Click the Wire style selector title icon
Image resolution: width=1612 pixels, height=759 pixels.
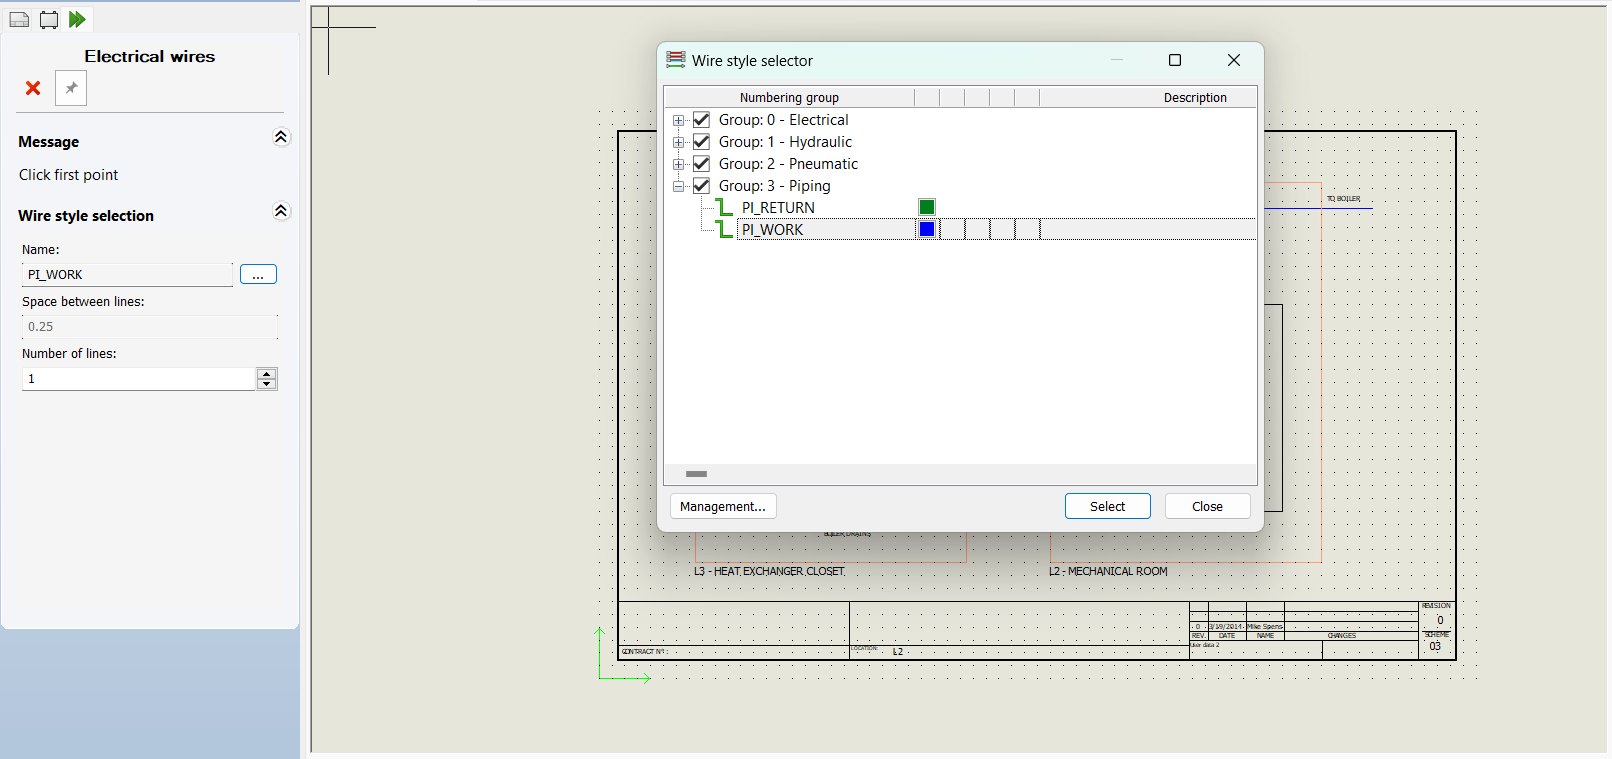676,60
